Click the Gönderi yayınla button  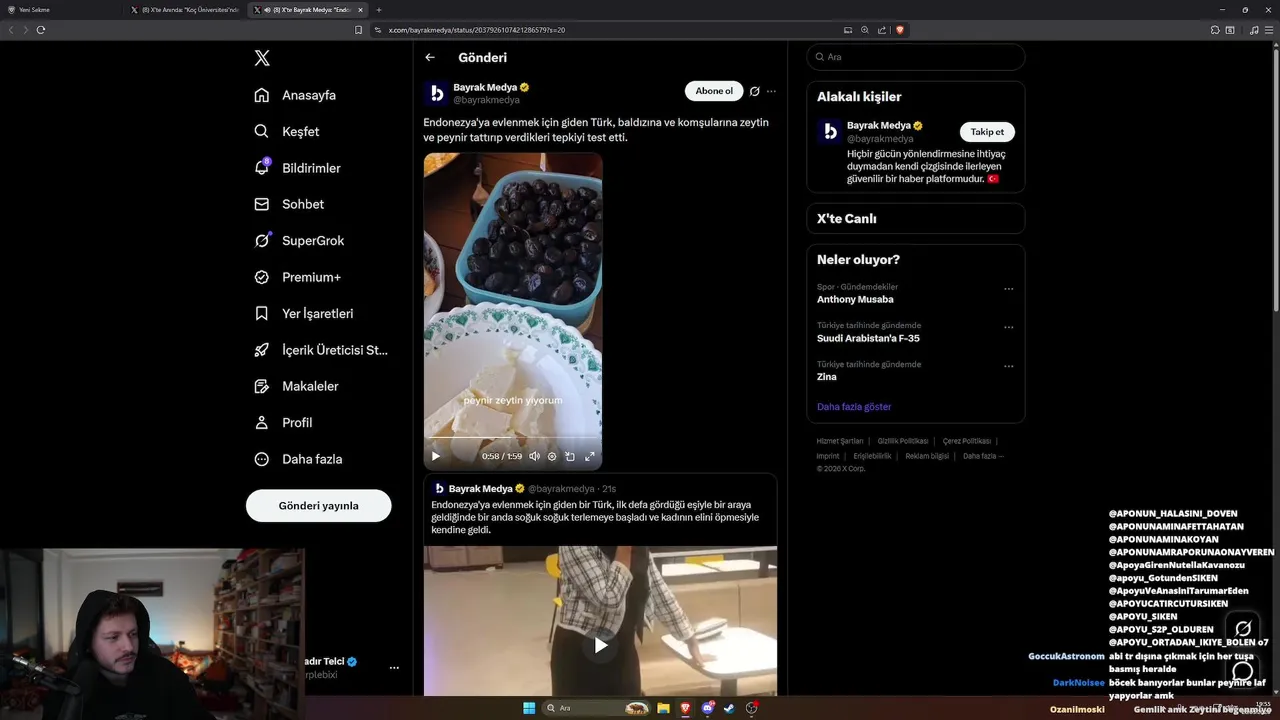[318, 506]
